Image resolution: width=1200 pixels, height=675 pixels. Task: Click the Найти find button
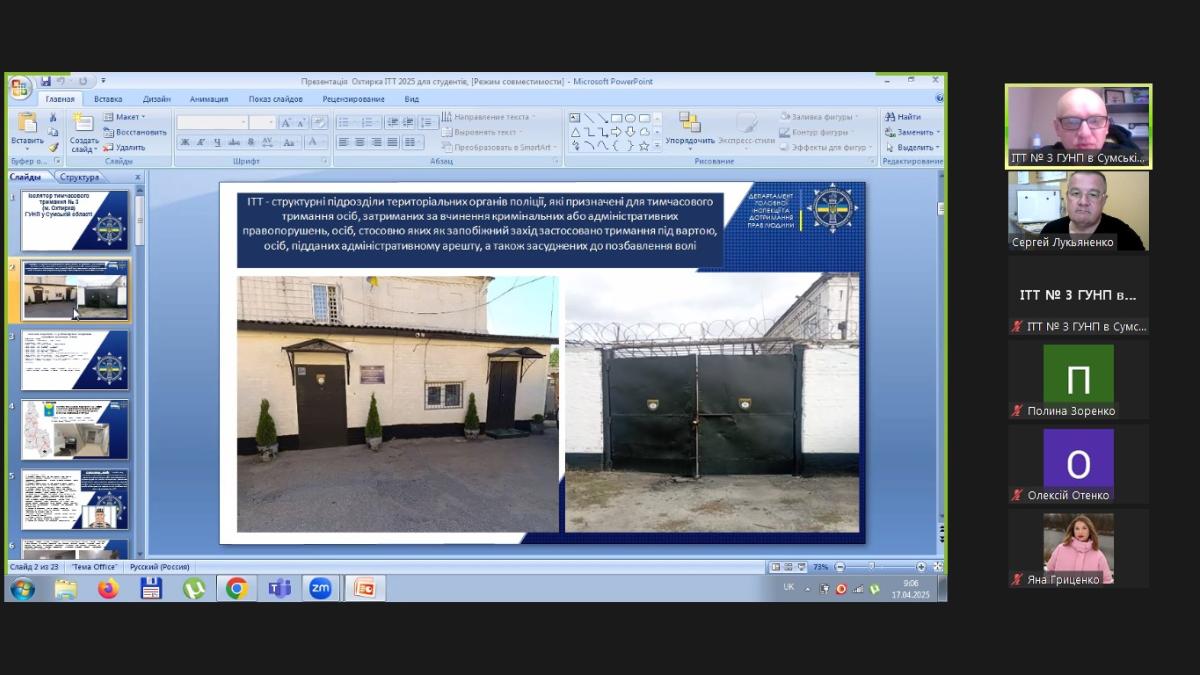[x=903, y=117]
